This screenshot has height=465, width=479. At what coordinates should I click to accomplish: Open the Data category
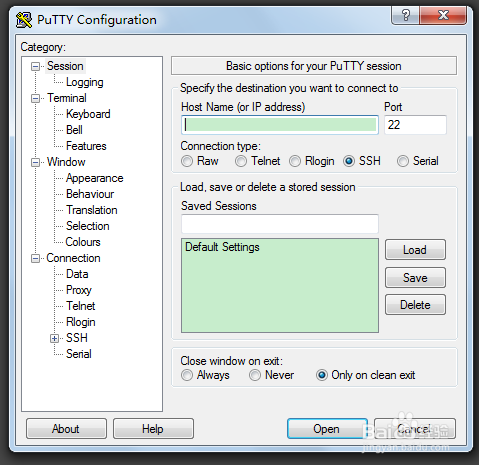click(x=77, y=274)
